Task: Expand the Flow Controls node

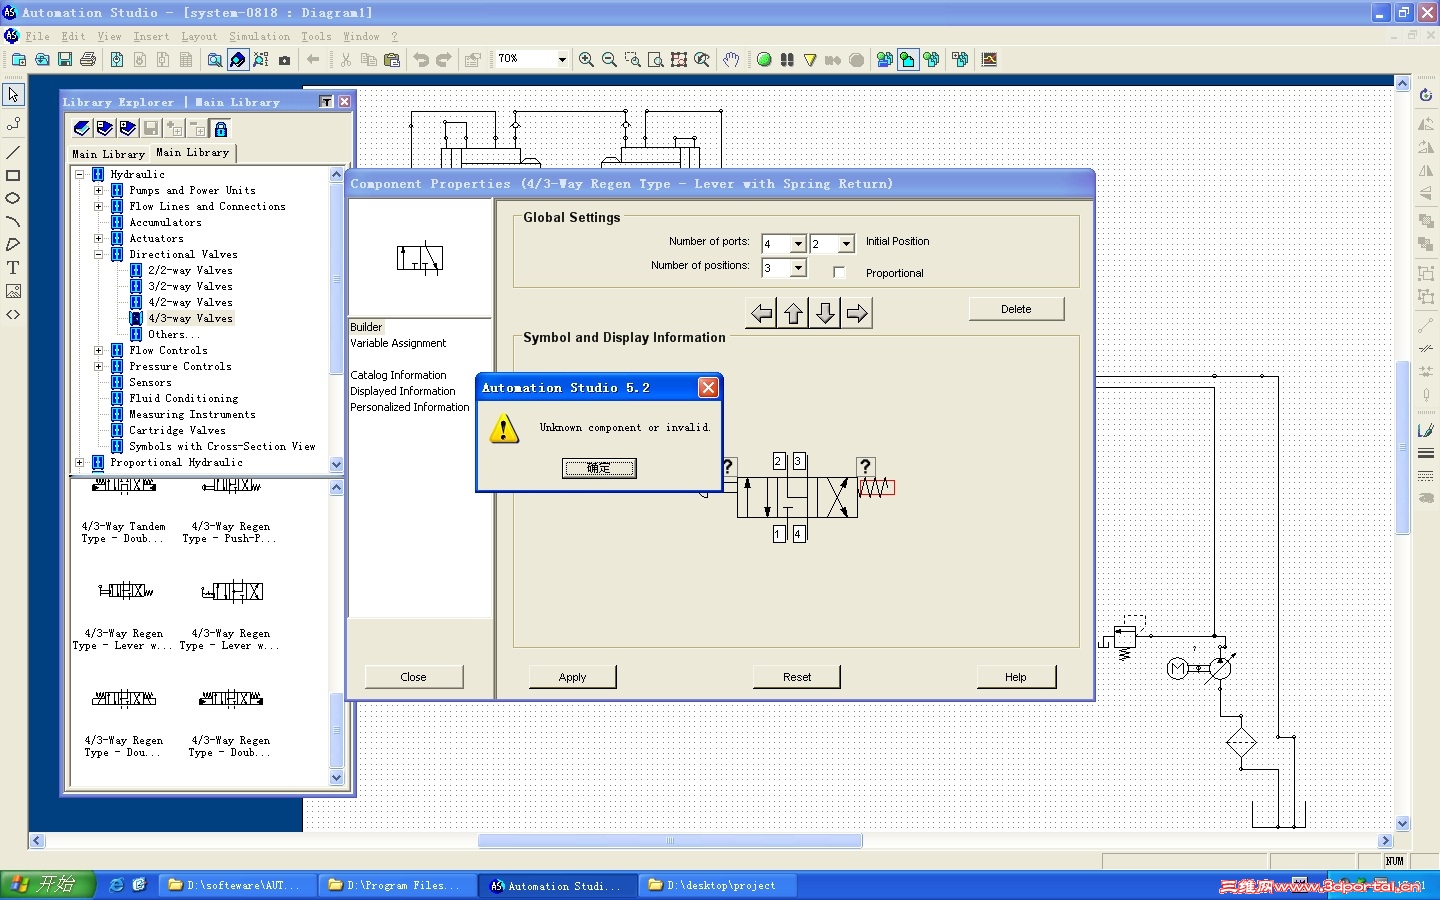Action: pos(98,350)
